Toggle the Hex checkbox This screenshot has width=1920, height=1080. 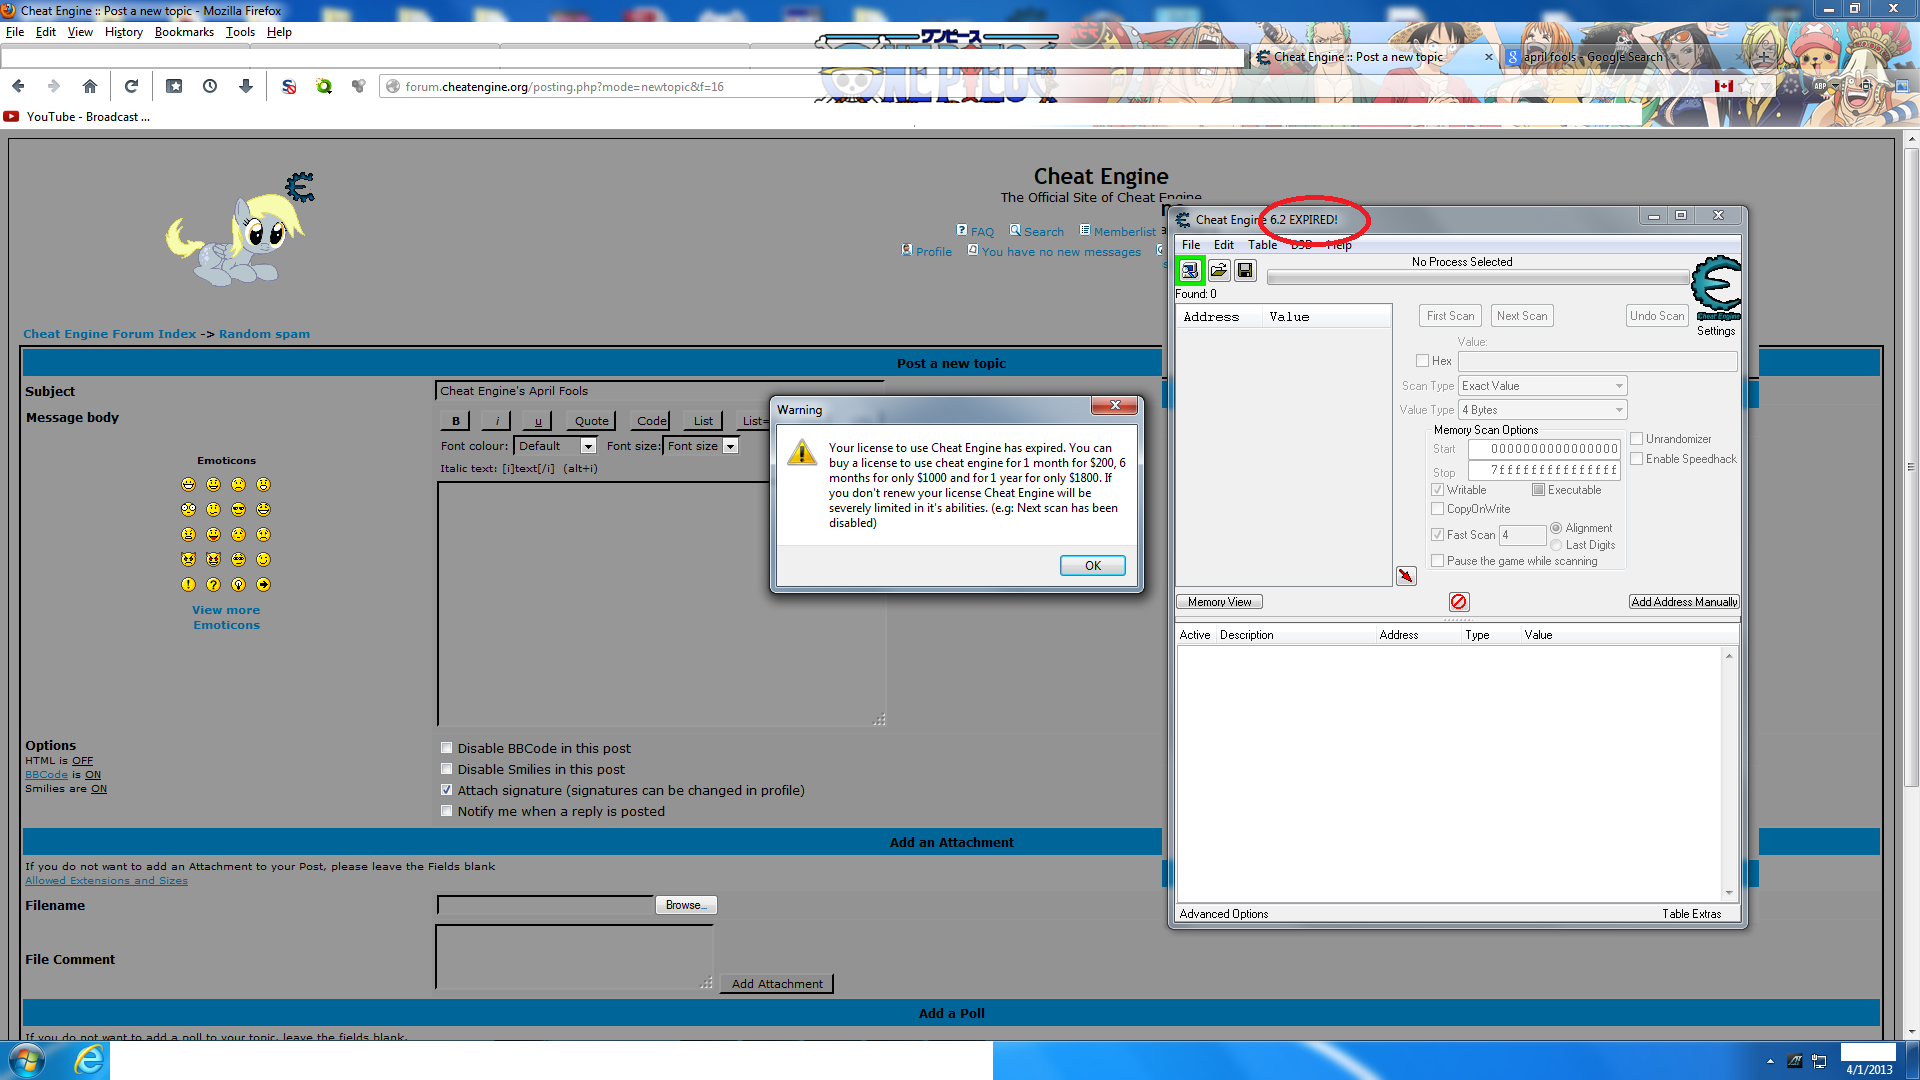click(x=1422, y=361)
